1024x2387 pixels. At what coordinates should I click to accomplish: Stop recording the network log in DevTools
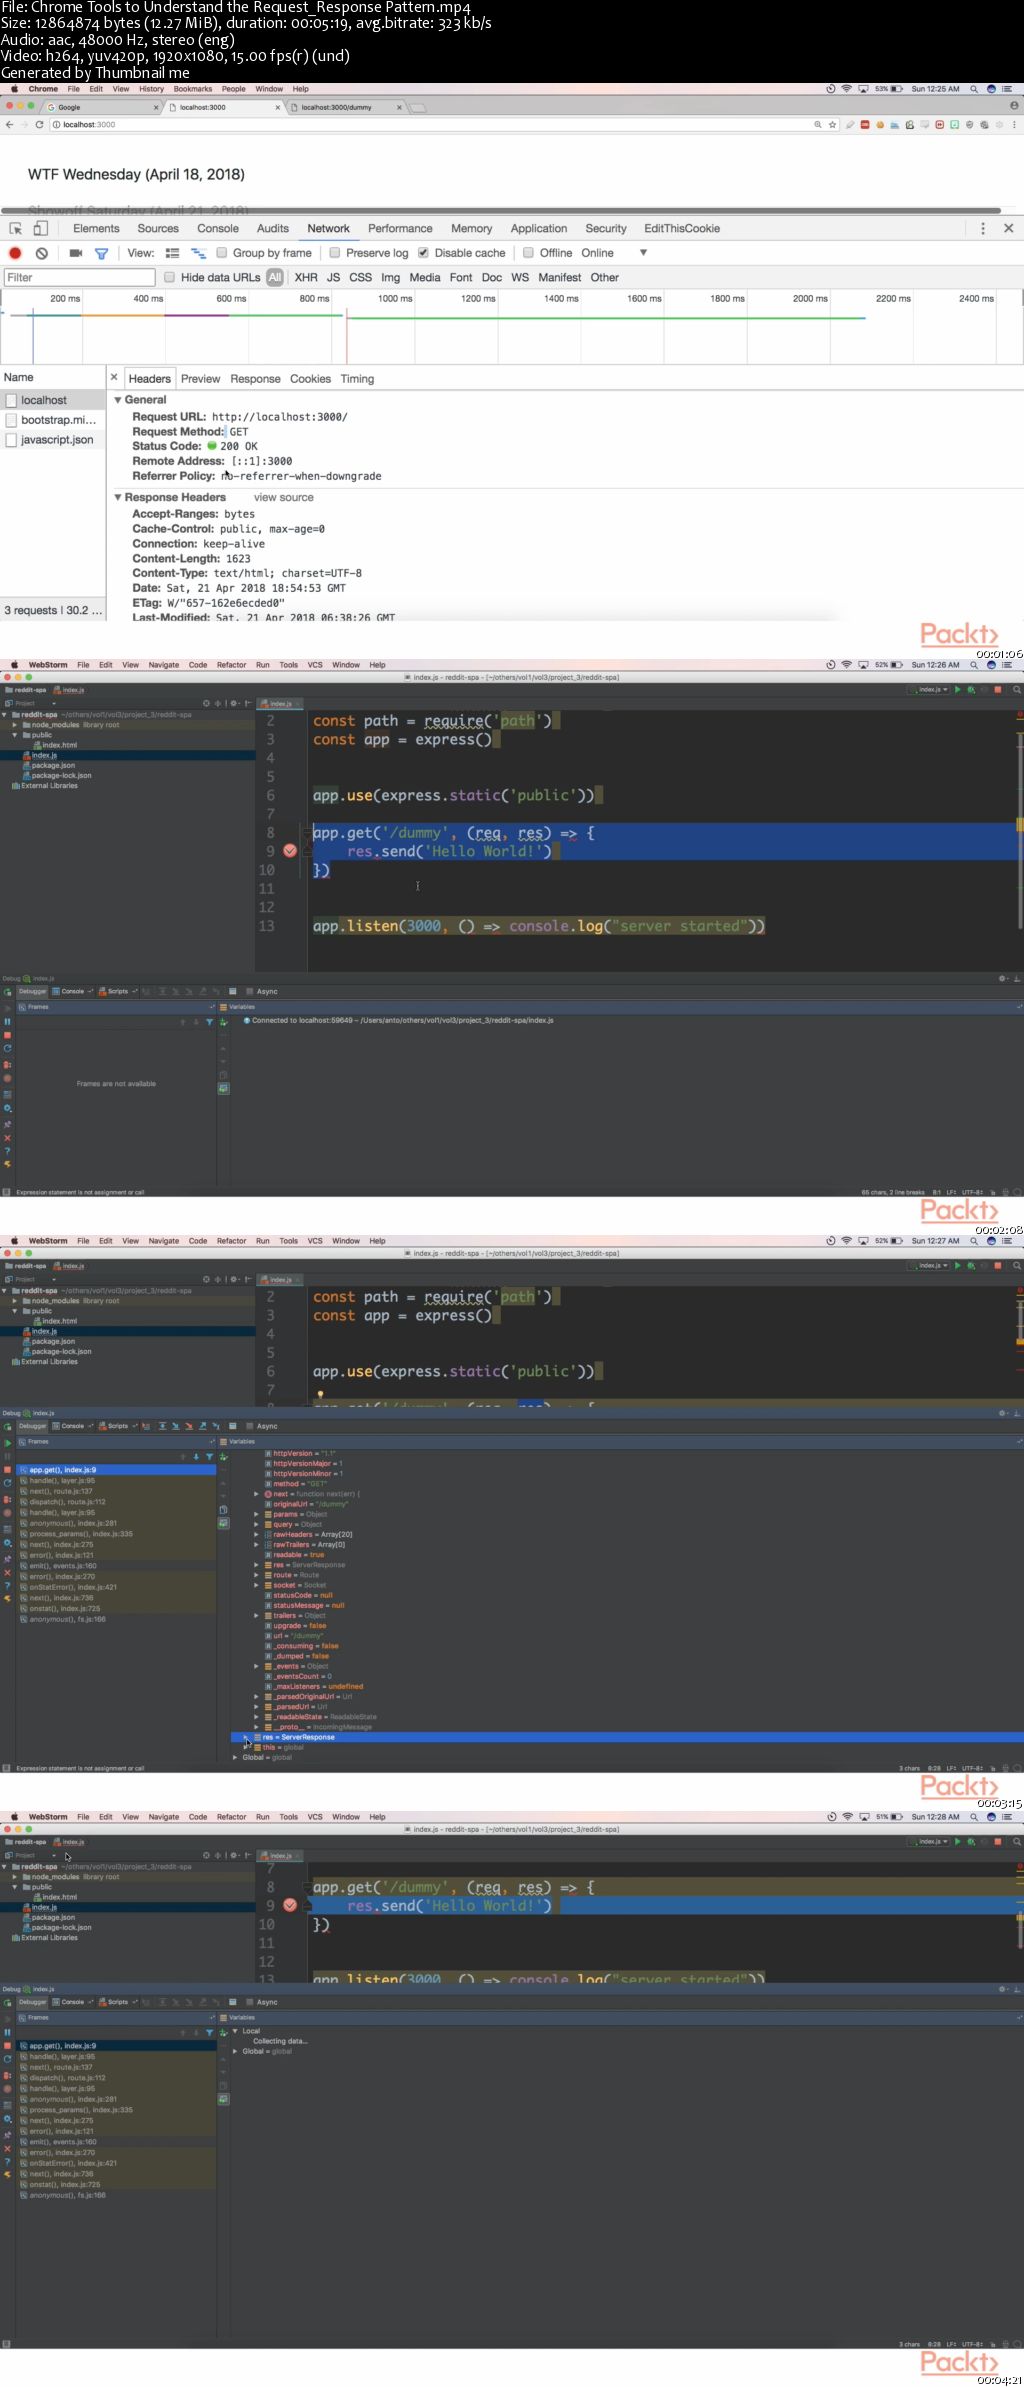pyautogui.click(x=15, y=253)
